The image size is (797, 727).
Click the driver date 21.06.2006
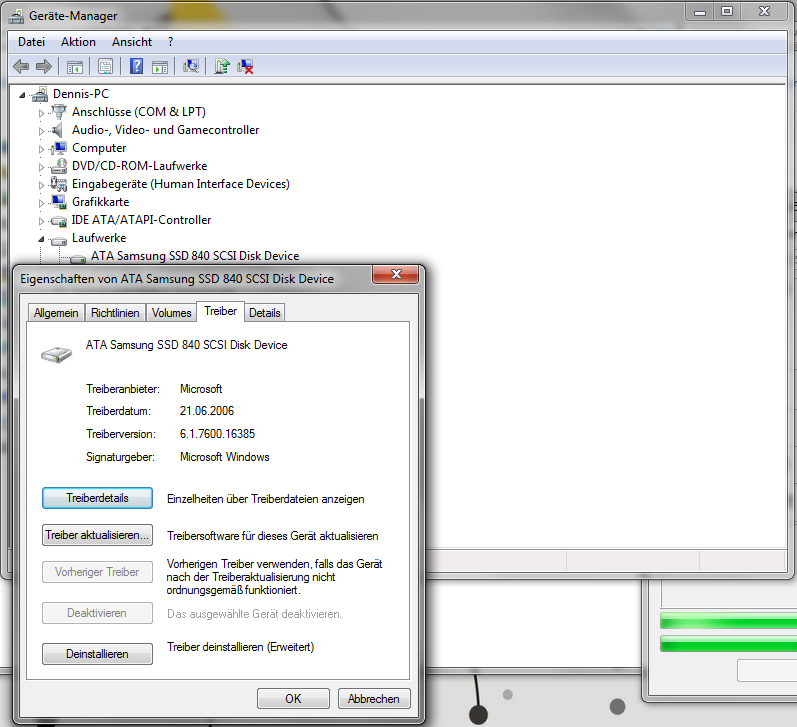pos(206,411)
